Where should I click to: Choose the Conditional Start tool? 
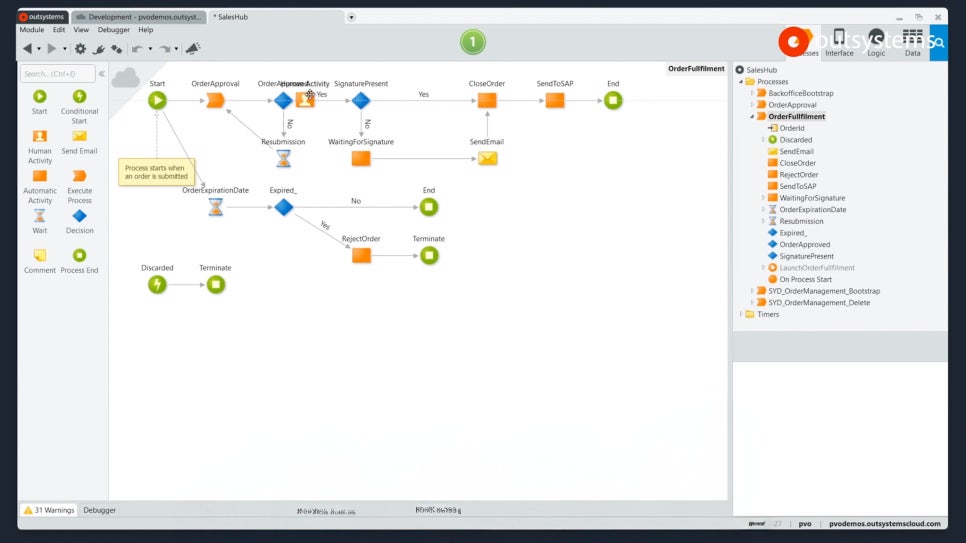pos(79,107)
